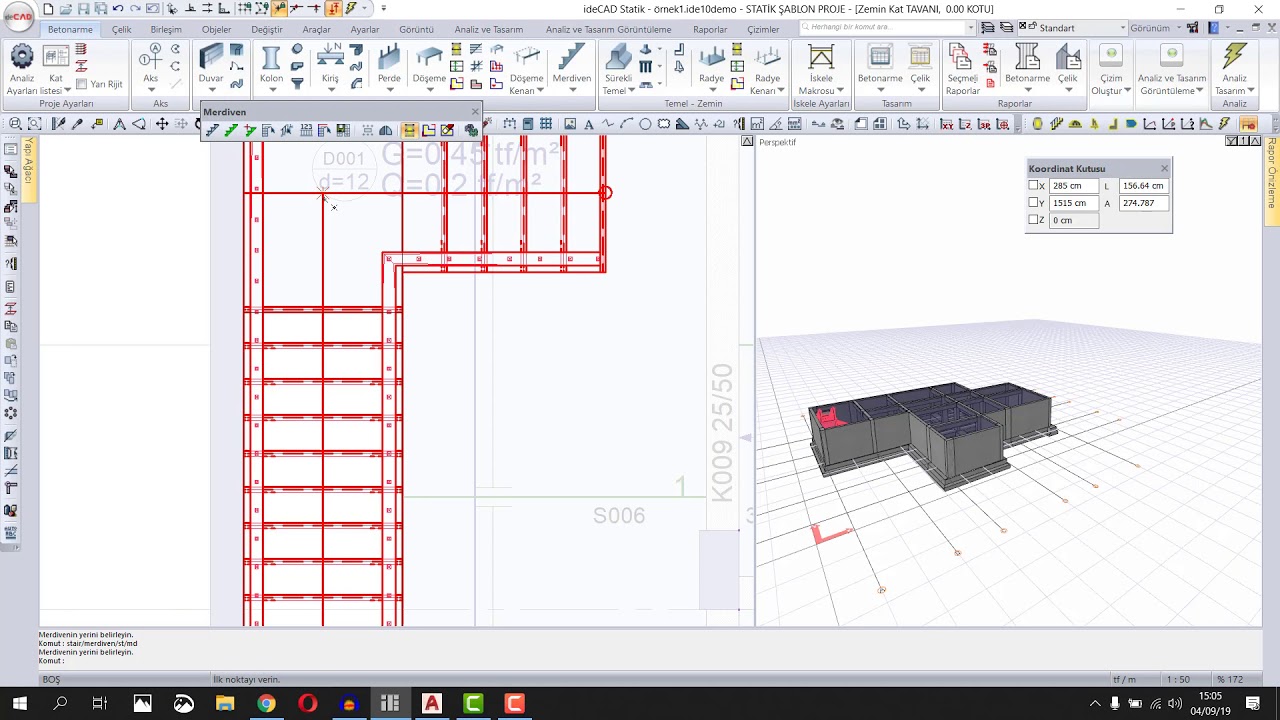This screenshot has height=720, width=1280.
Task: Expand the Duvar dropdown arrow
Action: tap(211, 91)
